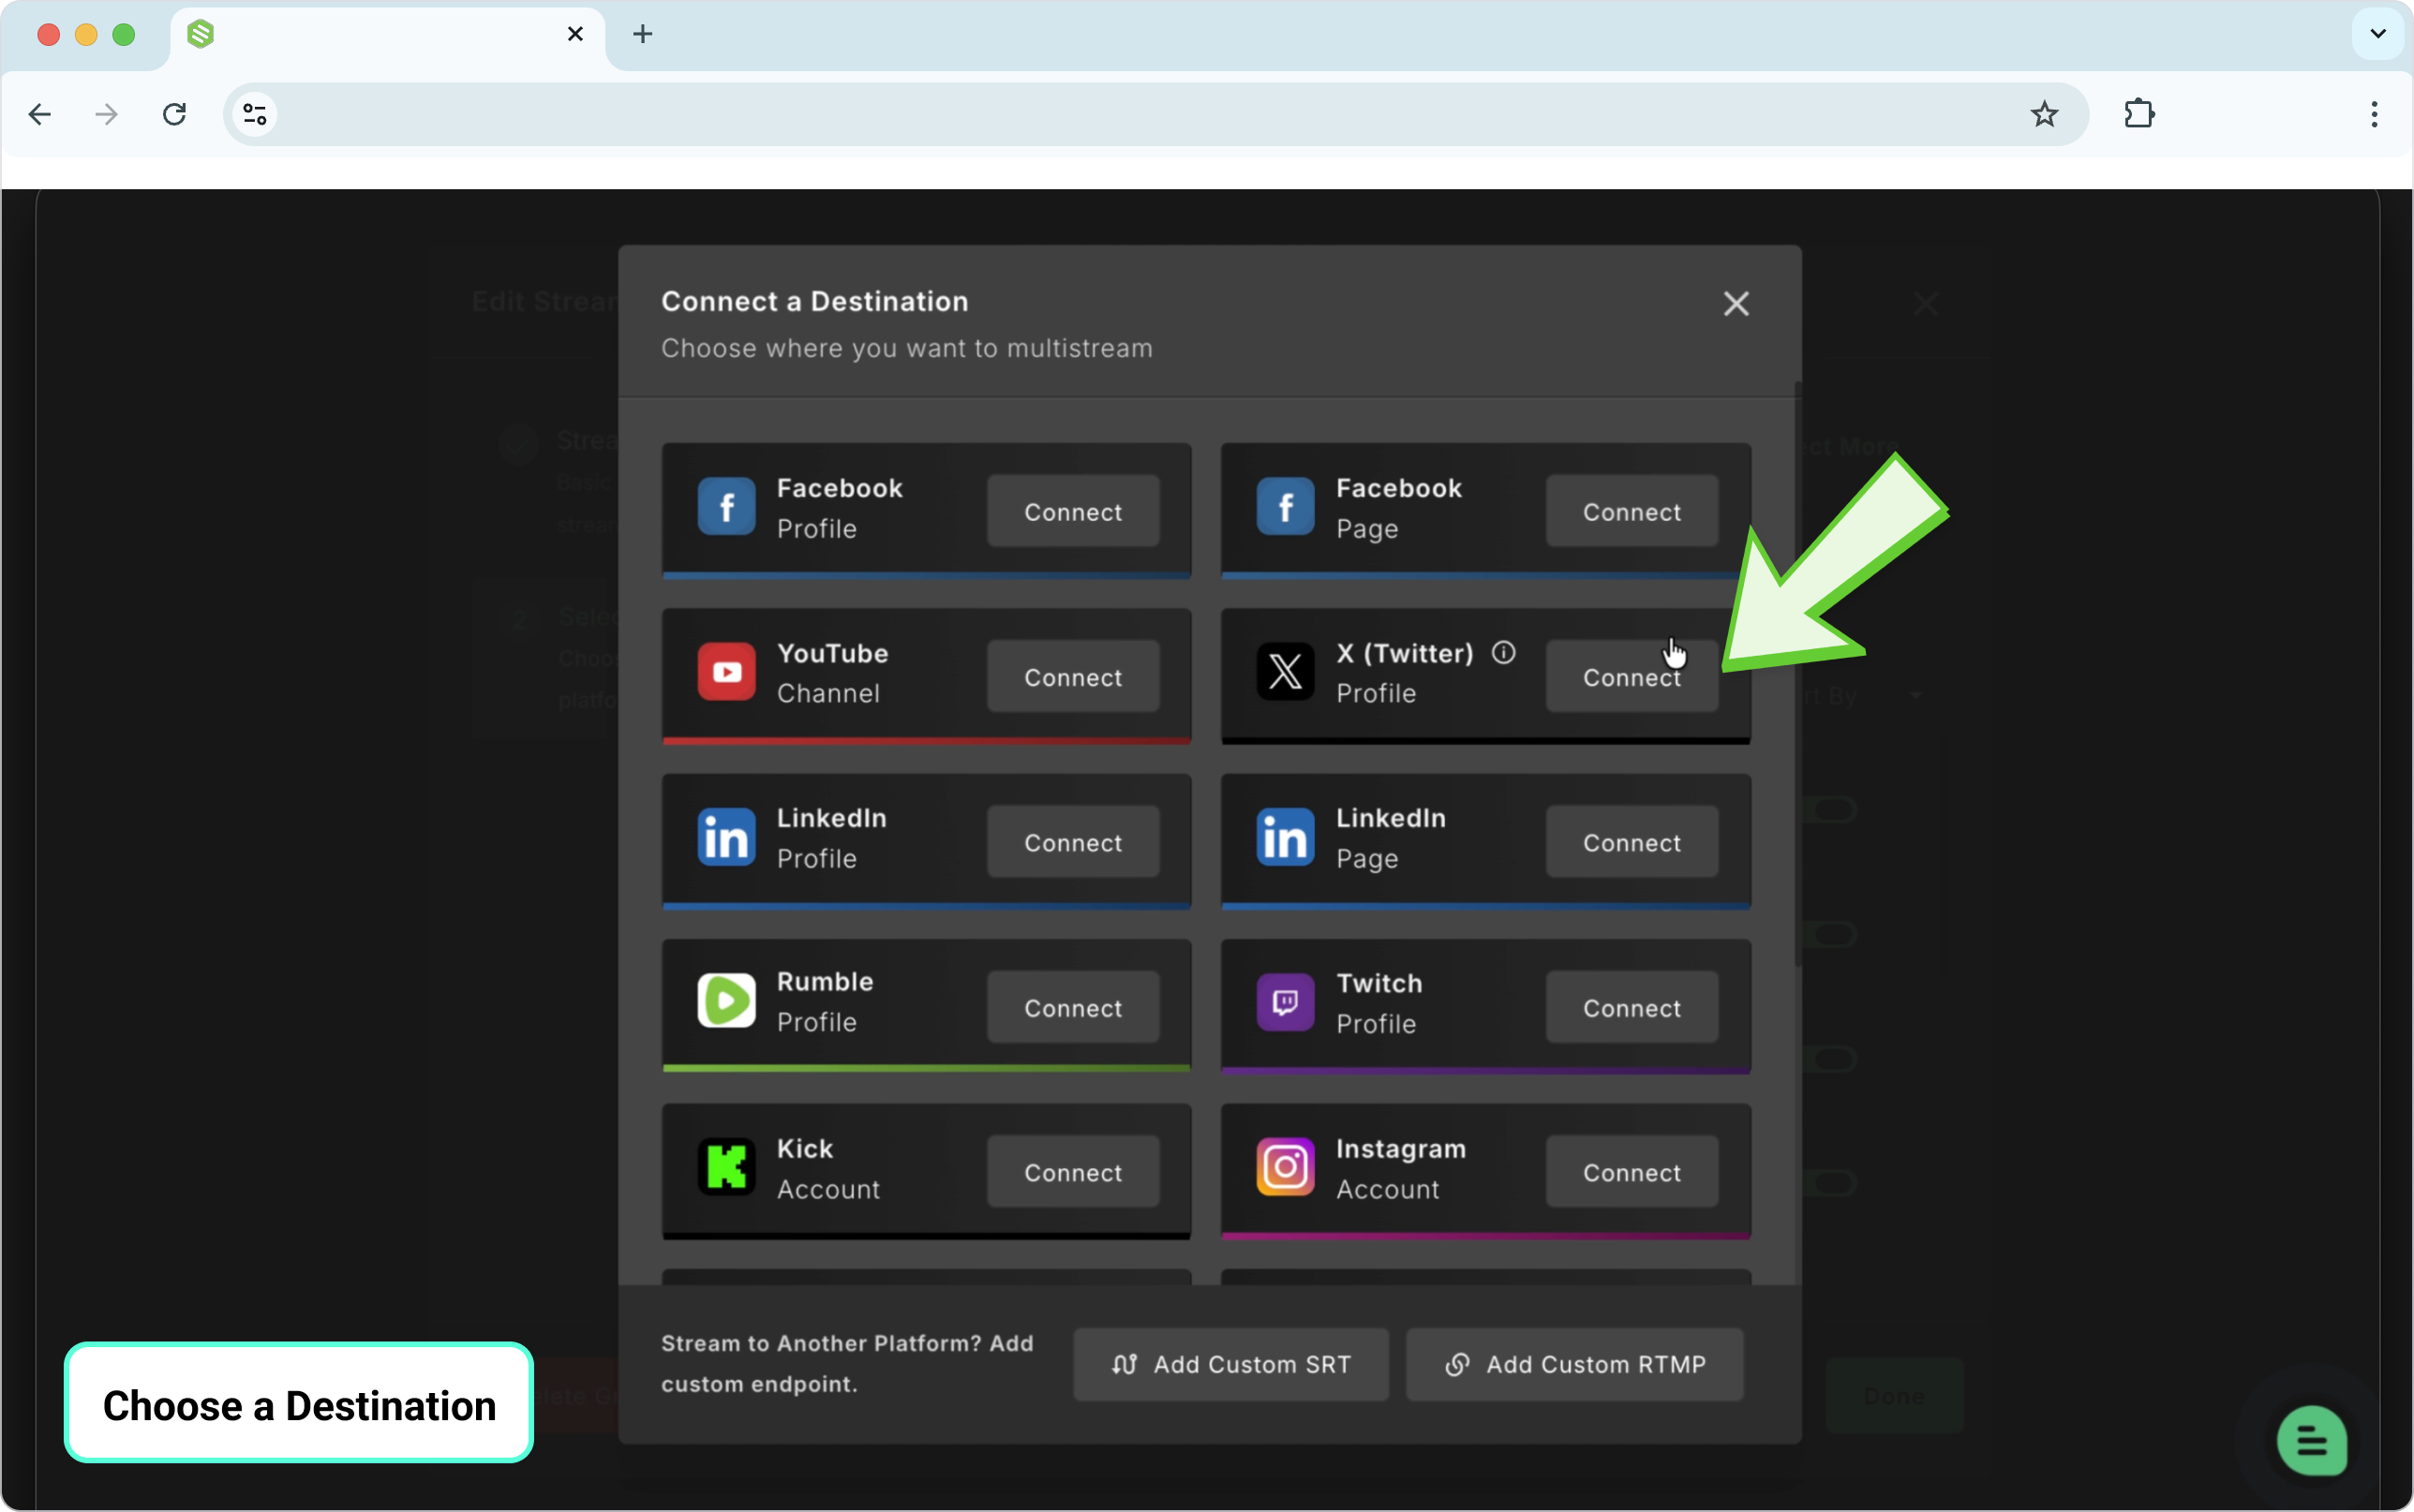The image size is (2414, 1512).
Task: Click the Facebook Profile logo icon
Action: [726, 506]
